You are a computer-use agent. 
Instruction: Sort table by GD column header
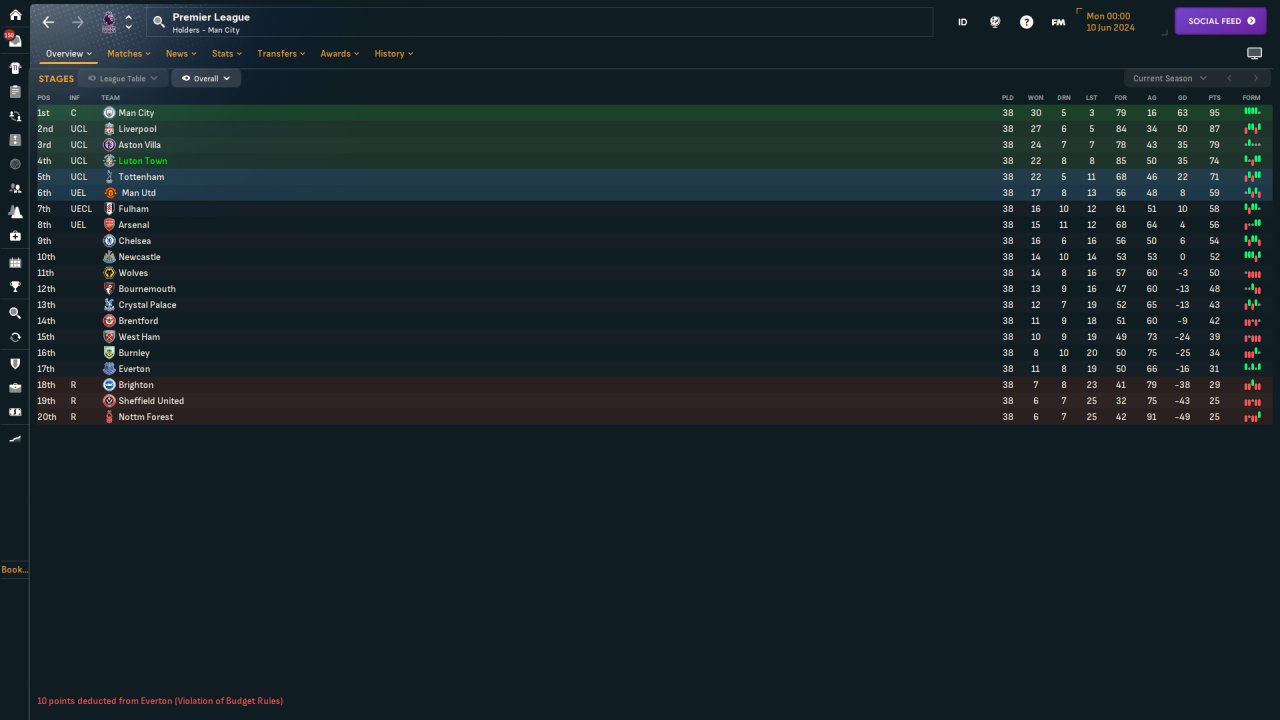tap(1182, 98)
